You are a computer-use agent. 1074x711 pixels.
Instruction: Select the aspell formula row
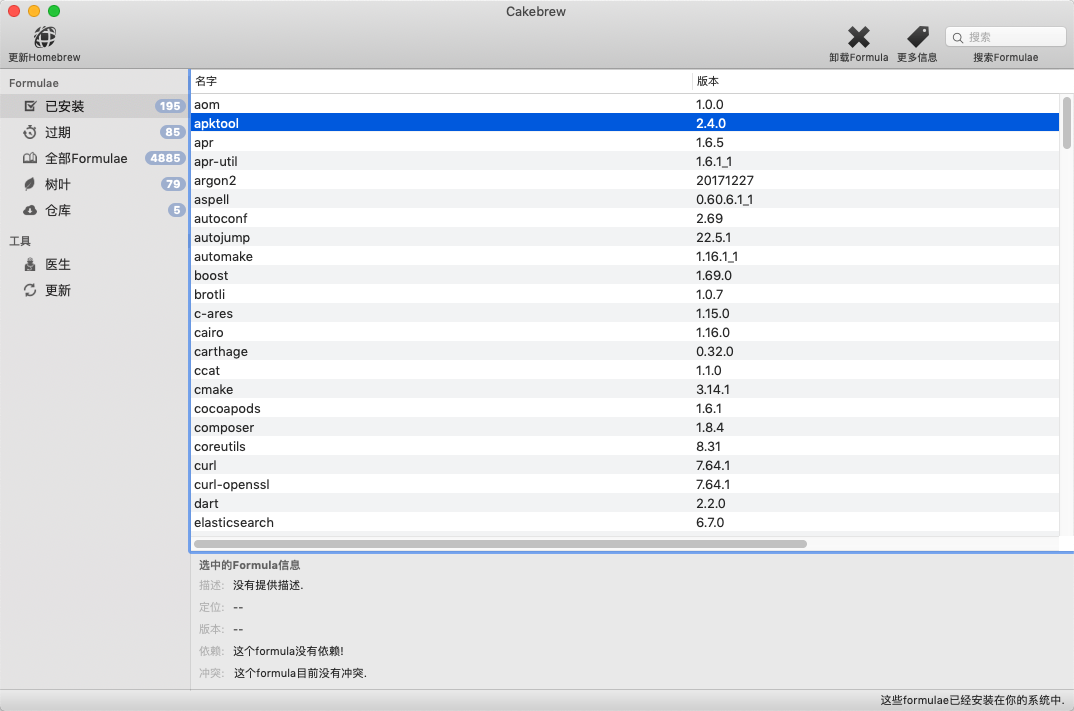(x=625, y=199)
